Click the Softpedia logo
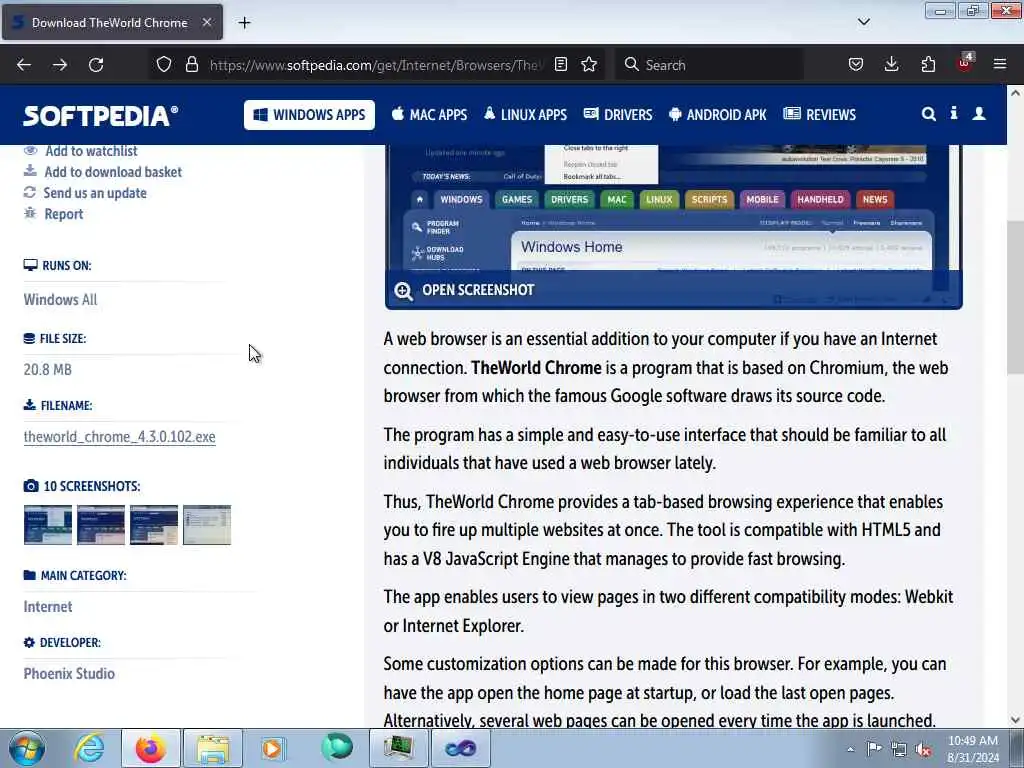 point(101,116)
